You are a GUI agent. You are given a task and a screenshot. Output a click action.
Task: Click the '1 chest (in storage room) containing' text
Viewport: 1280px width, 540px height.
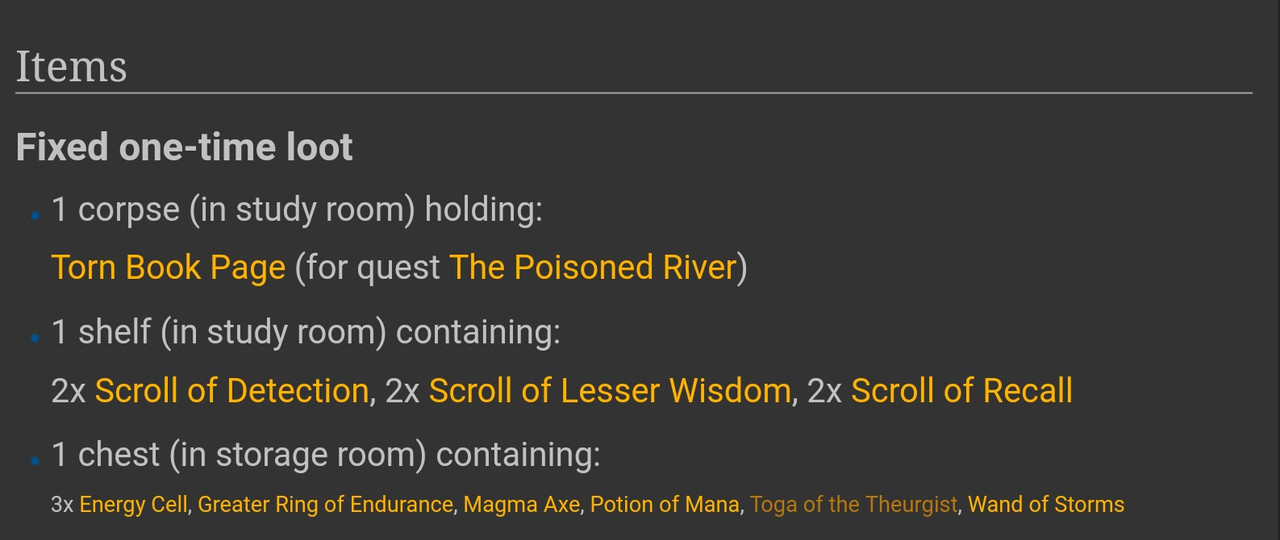tap(326, 455)
